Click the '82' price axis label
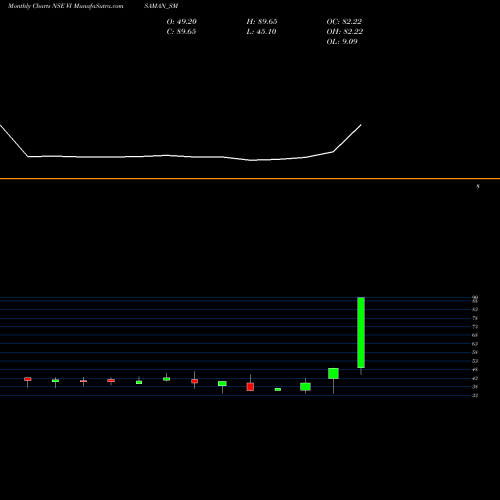Image resolution: width=500 pixels, height=500 pixels. 475,309
